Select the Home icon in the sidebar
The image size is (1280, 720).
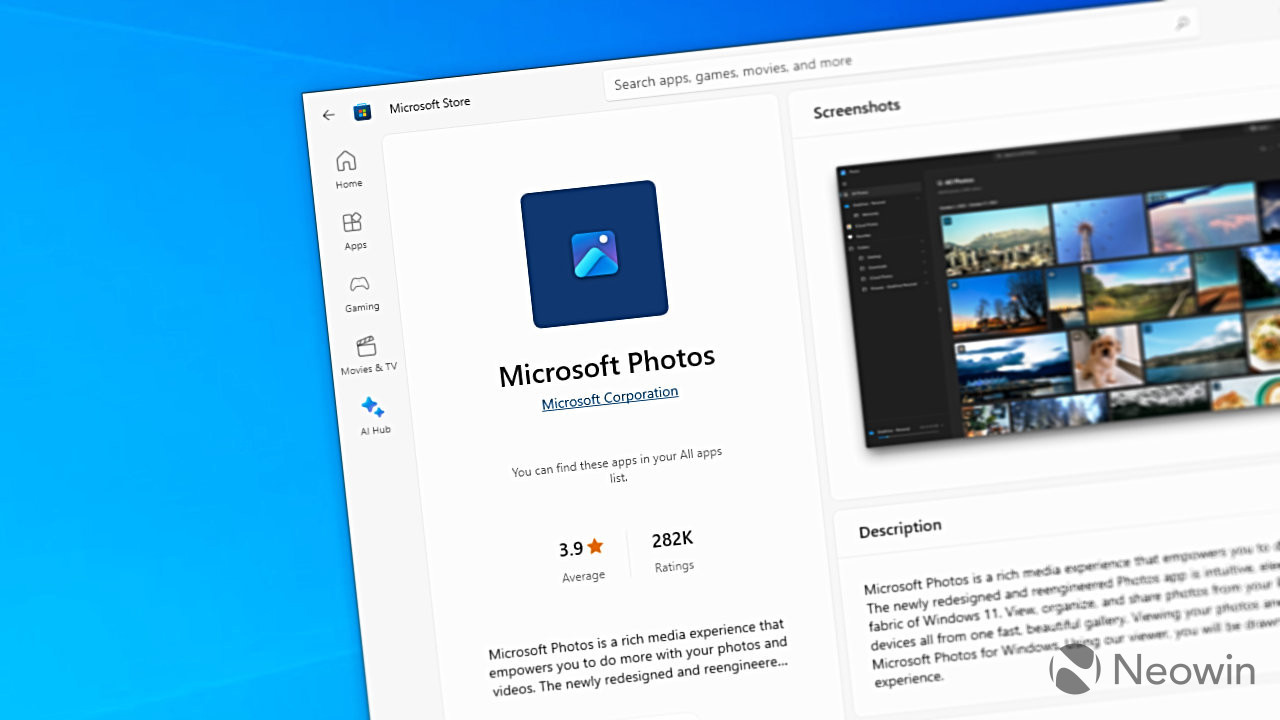[346, 160]
